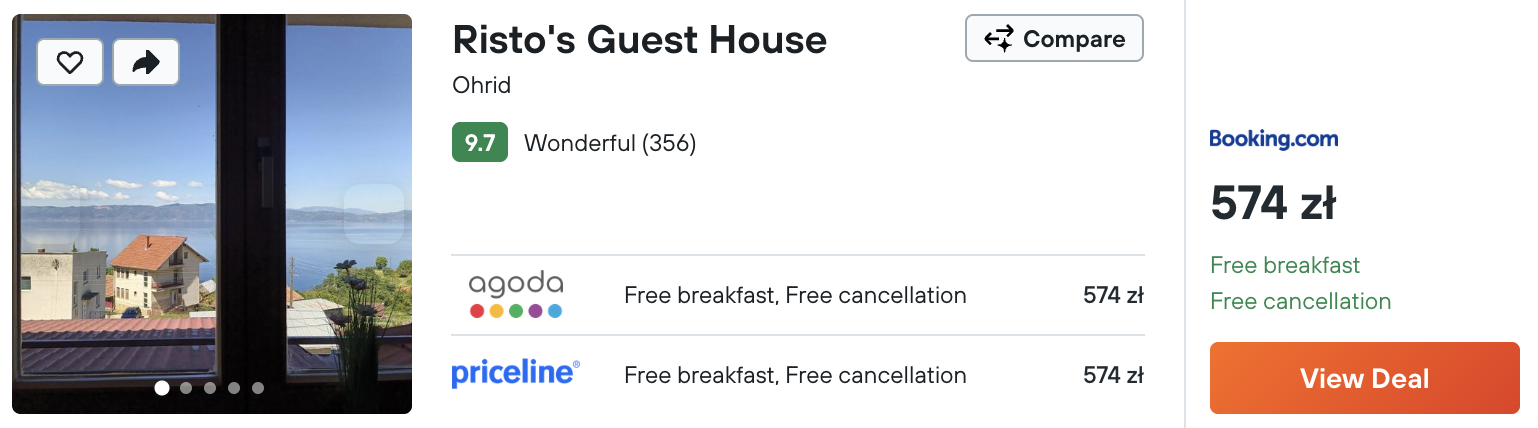
Task: Open the Risto's Guest House title
Action: [640, 40]
